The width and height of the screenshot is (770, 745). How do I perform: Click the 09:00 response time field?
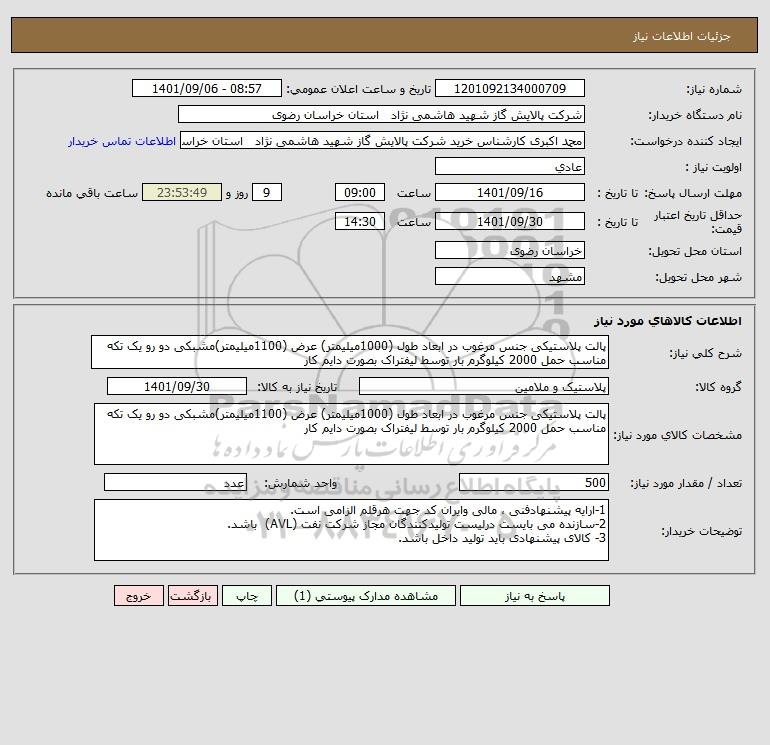359,193
